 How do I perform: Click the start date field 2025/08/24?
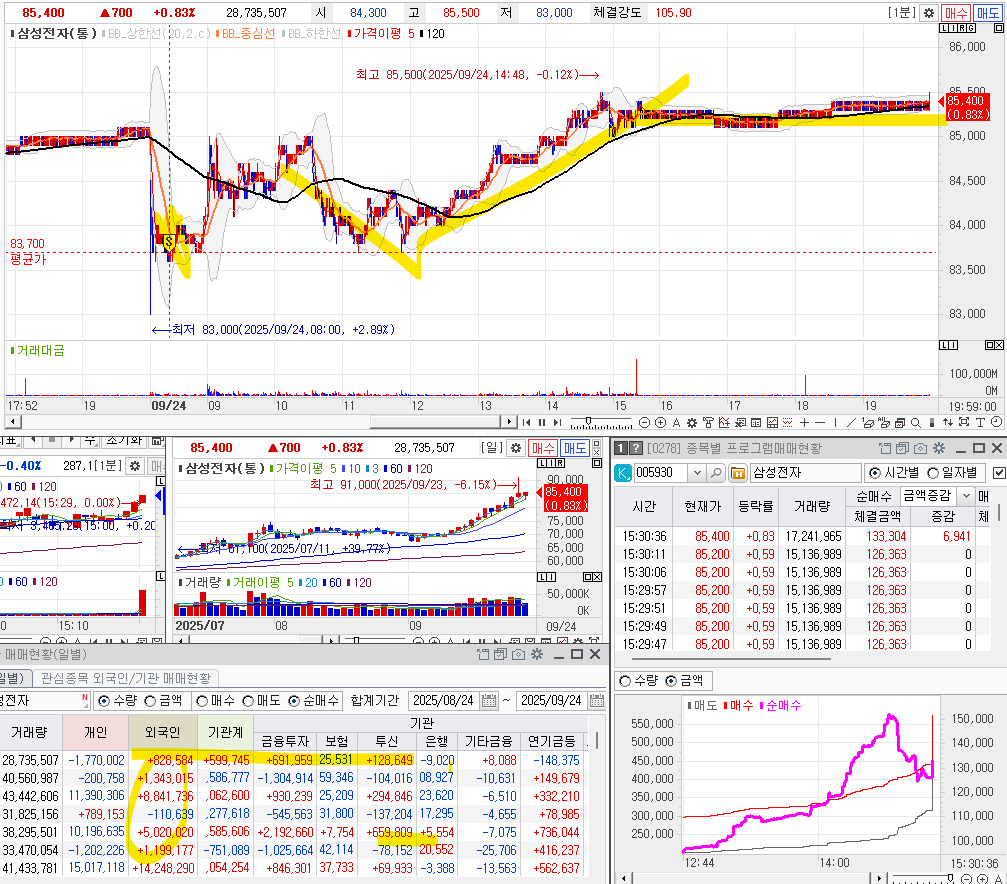pyautogui.click(x=444, y=701)
